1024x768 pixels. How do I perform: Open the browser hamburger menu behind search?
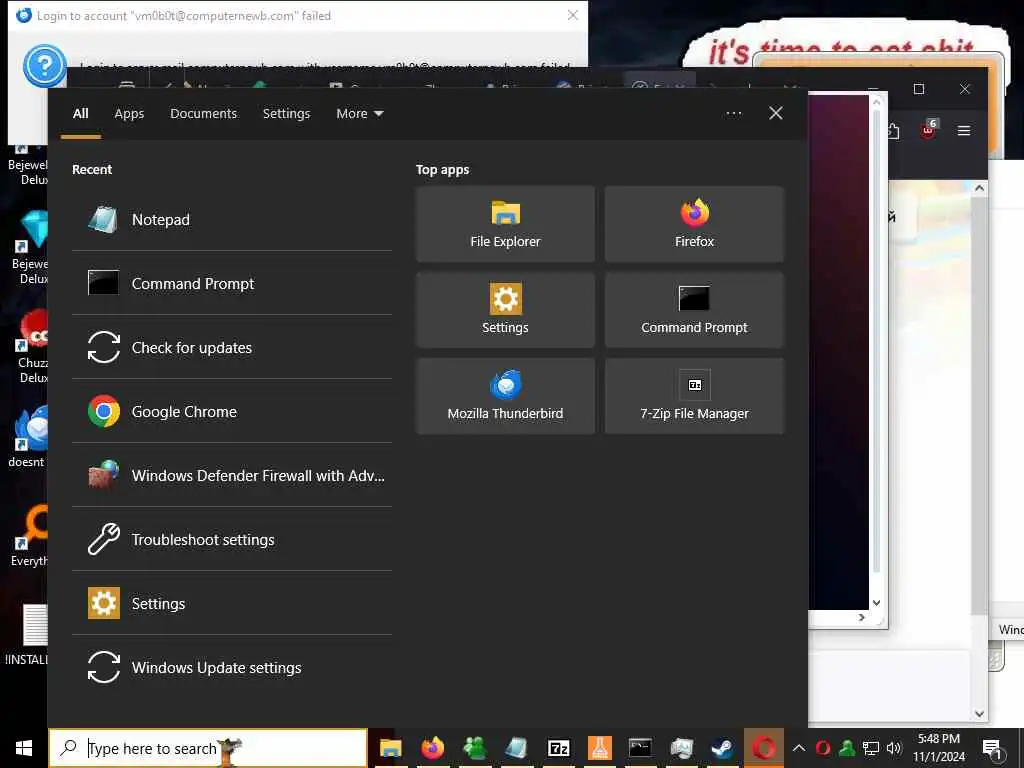(964, 131)
